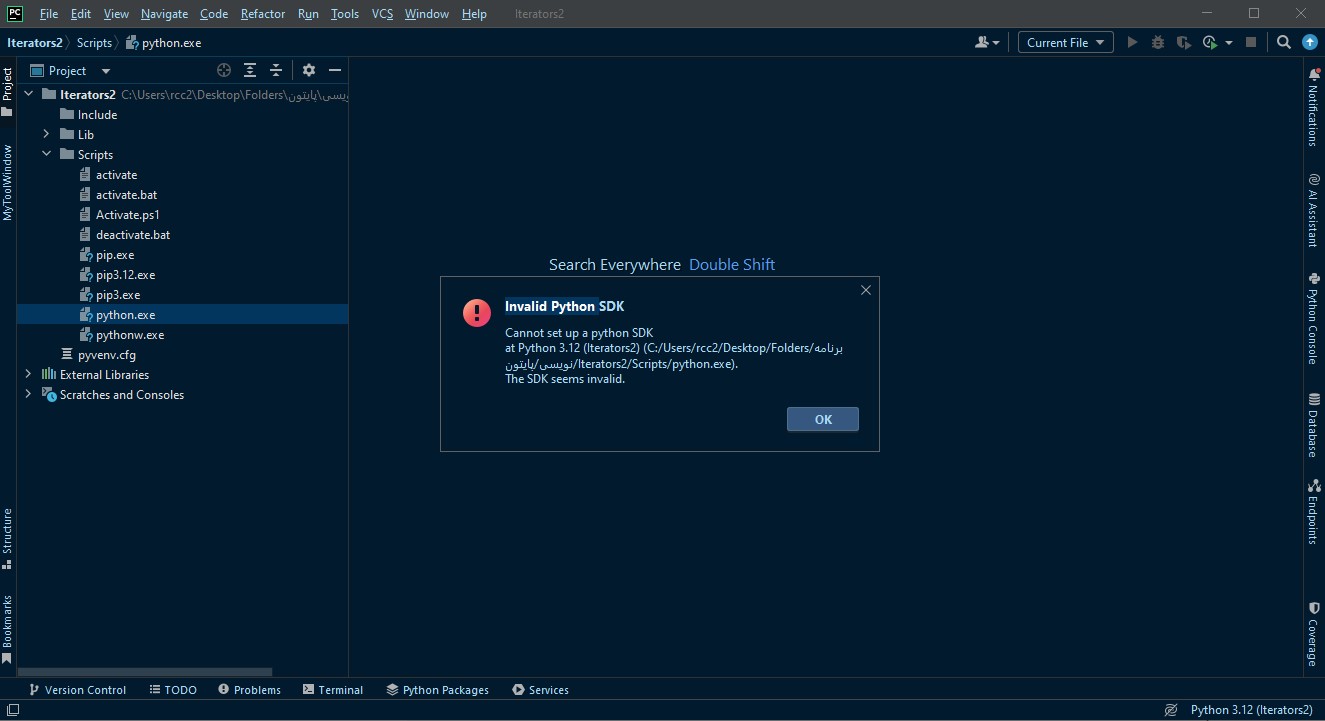The image size is (1325, 721).
Task: Open AI Assistant side panel
Action: [x=1313, y=210]
